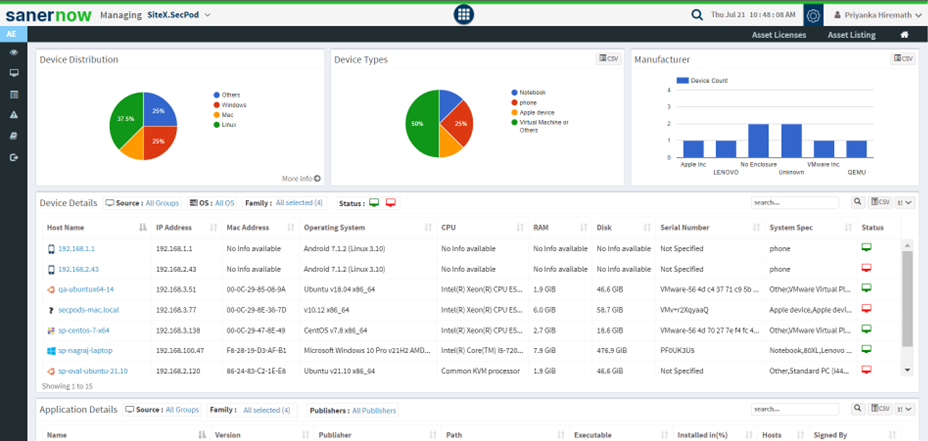Sort devices by Operating System column
Screen dimensions: 928x441
click(x=368, y=227)
